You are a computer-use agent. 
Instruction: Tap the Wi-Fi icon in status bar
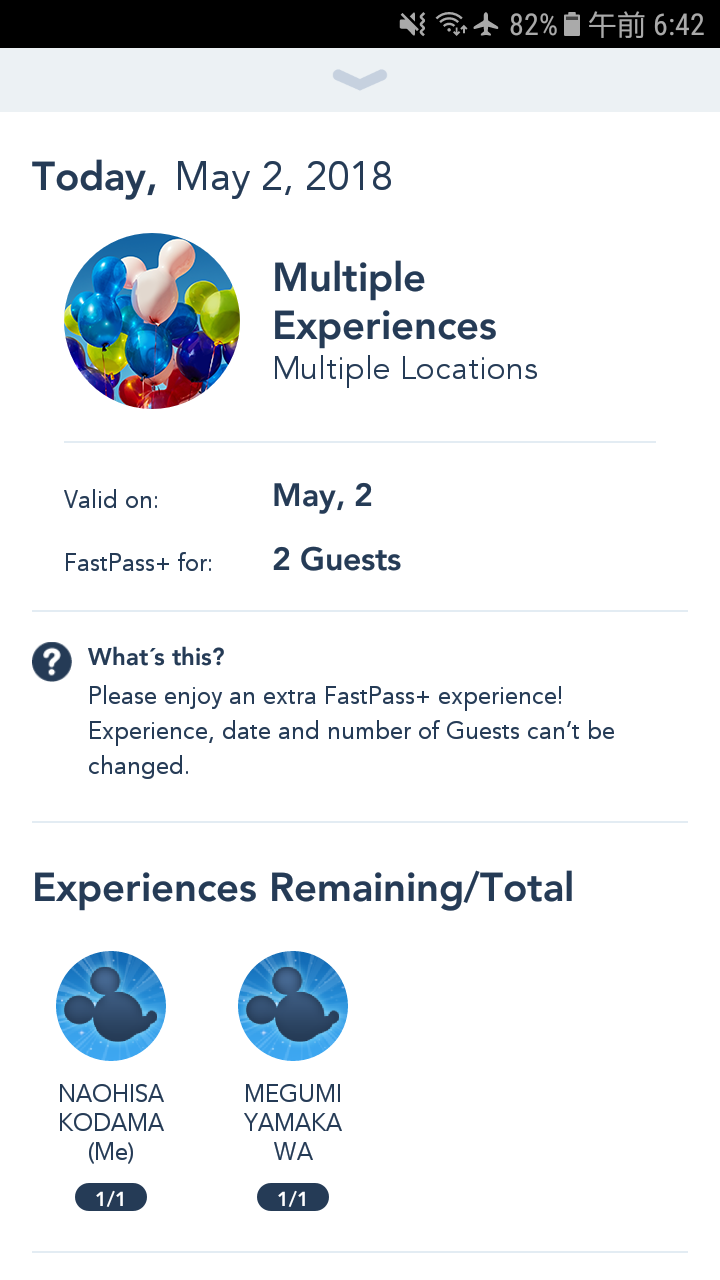(453, 24)
